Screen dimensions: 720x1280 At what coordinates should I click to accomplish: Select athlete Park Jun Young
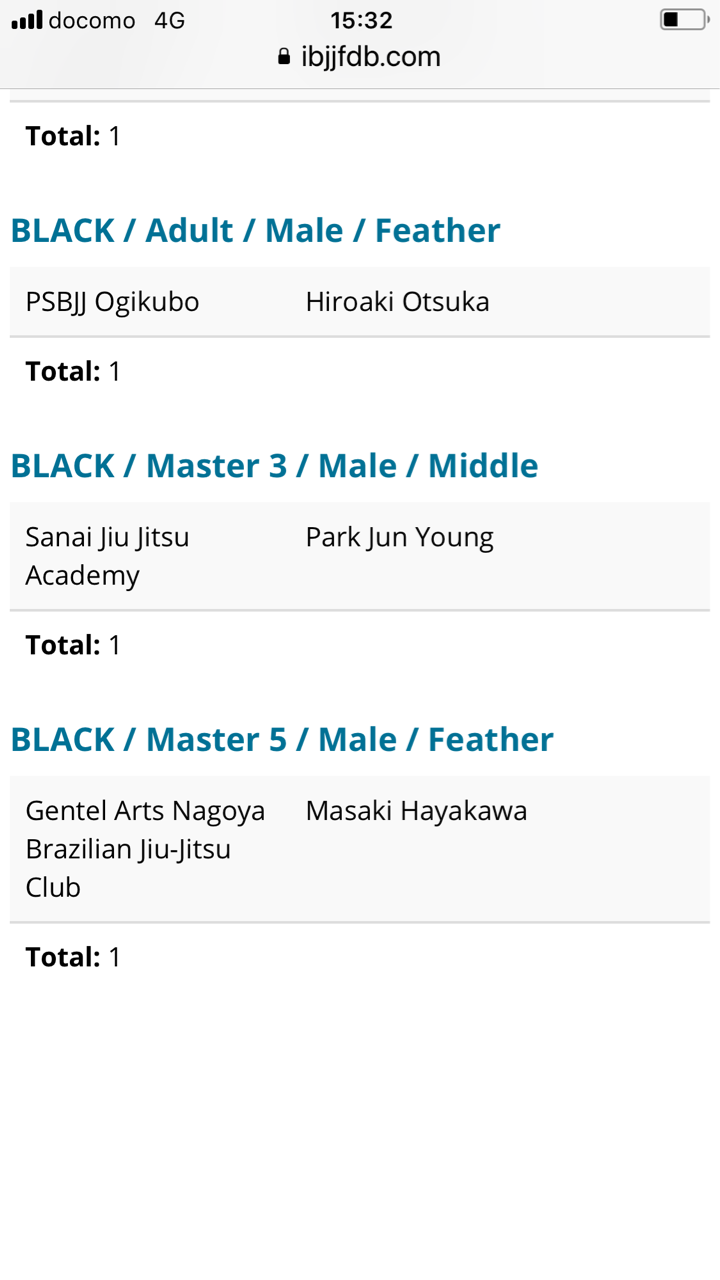[x=399, y=537]
